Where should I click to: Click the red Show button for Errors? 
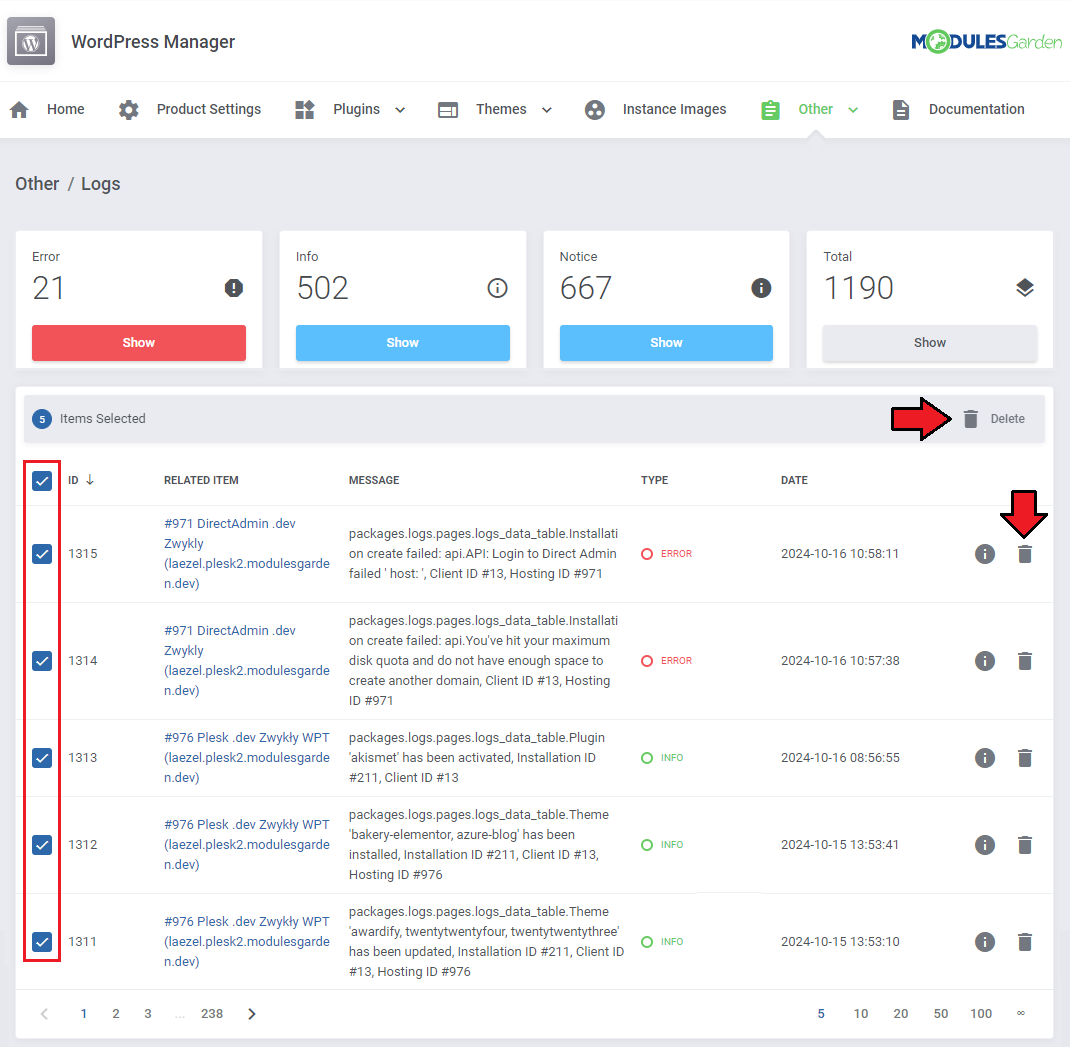pos(139,343)
